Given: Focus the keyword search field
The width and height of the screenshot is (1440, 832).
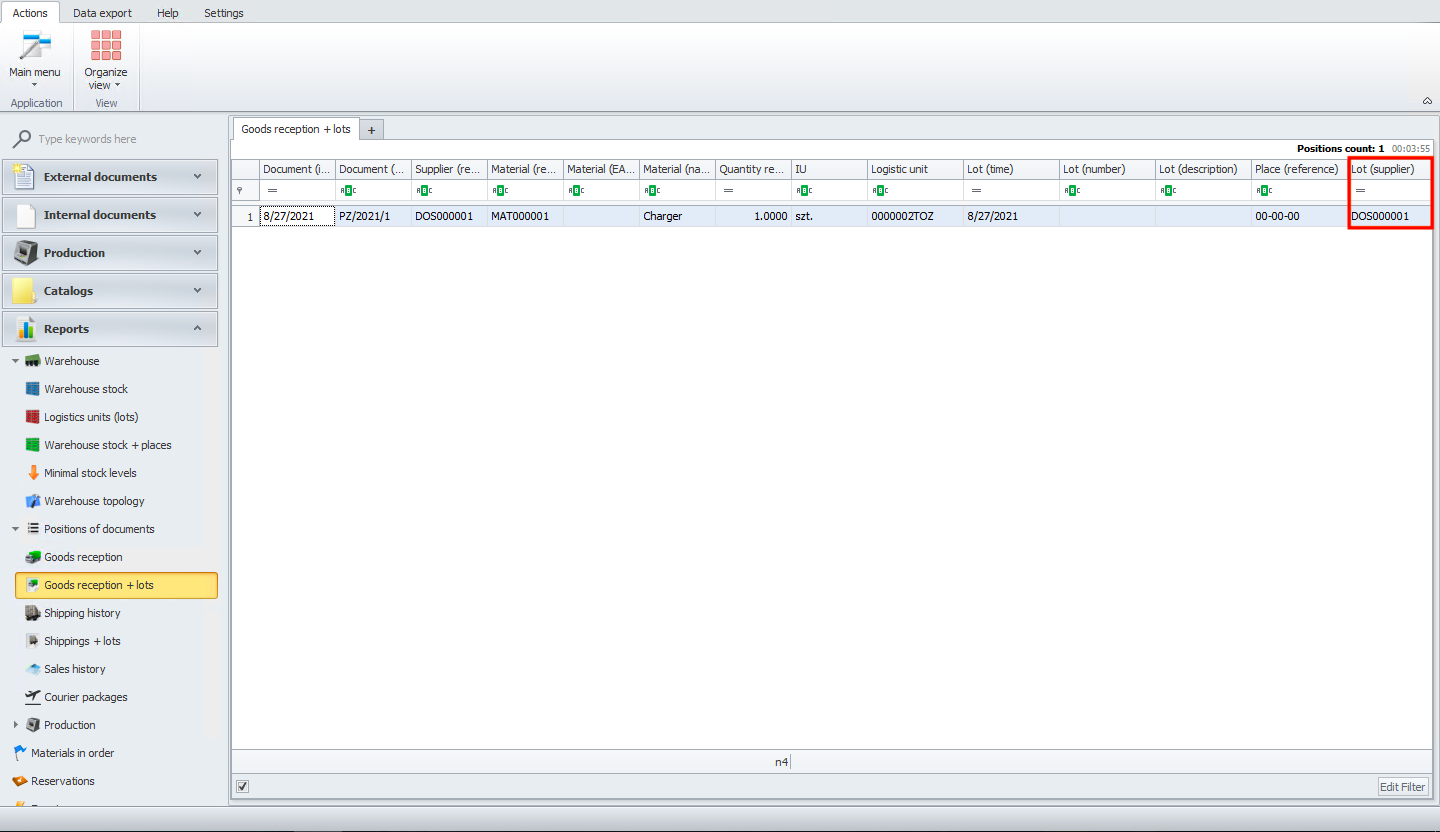Looking at the screenshot, I should (120, 139).
